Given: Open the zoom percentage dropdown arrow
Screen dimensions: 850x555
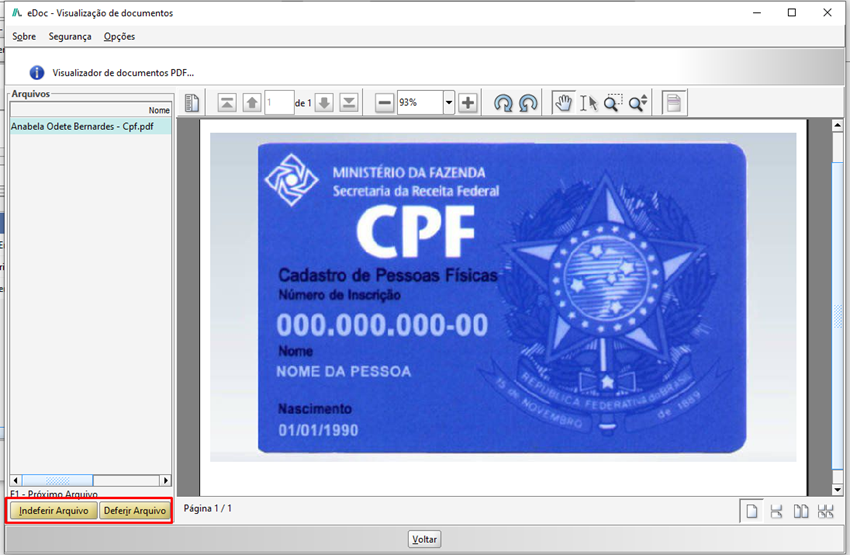Looking at the screenshot, I should (x=448, y=102).
